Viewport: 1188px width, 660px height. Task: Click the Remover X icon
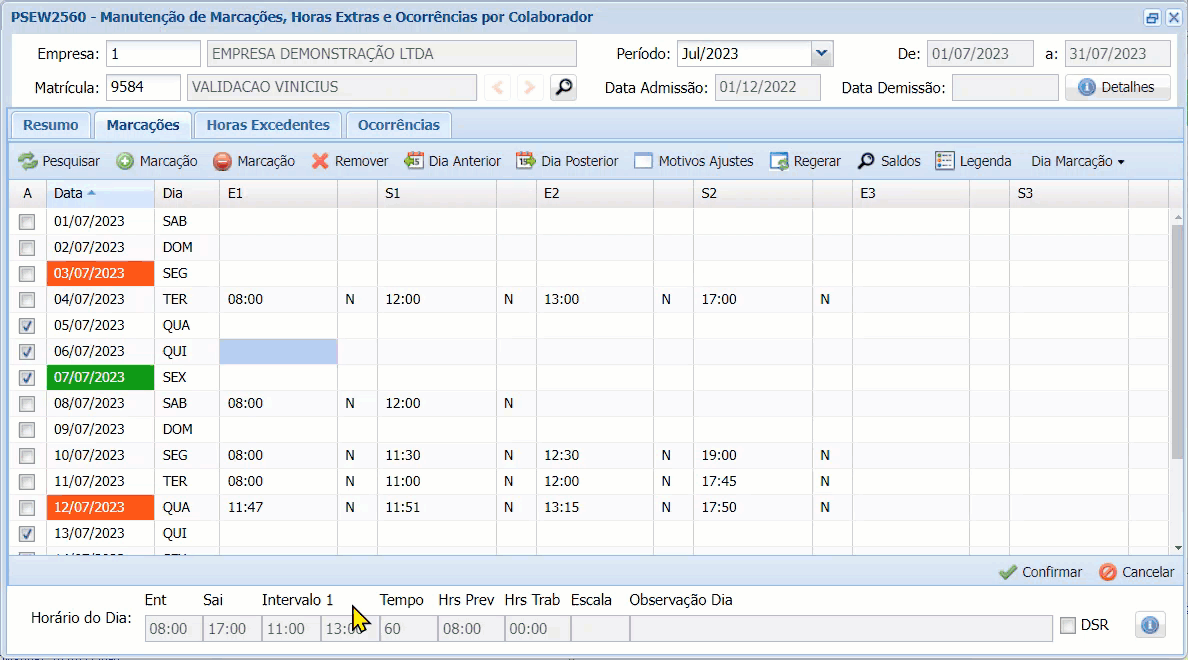[x=320, y=161]
